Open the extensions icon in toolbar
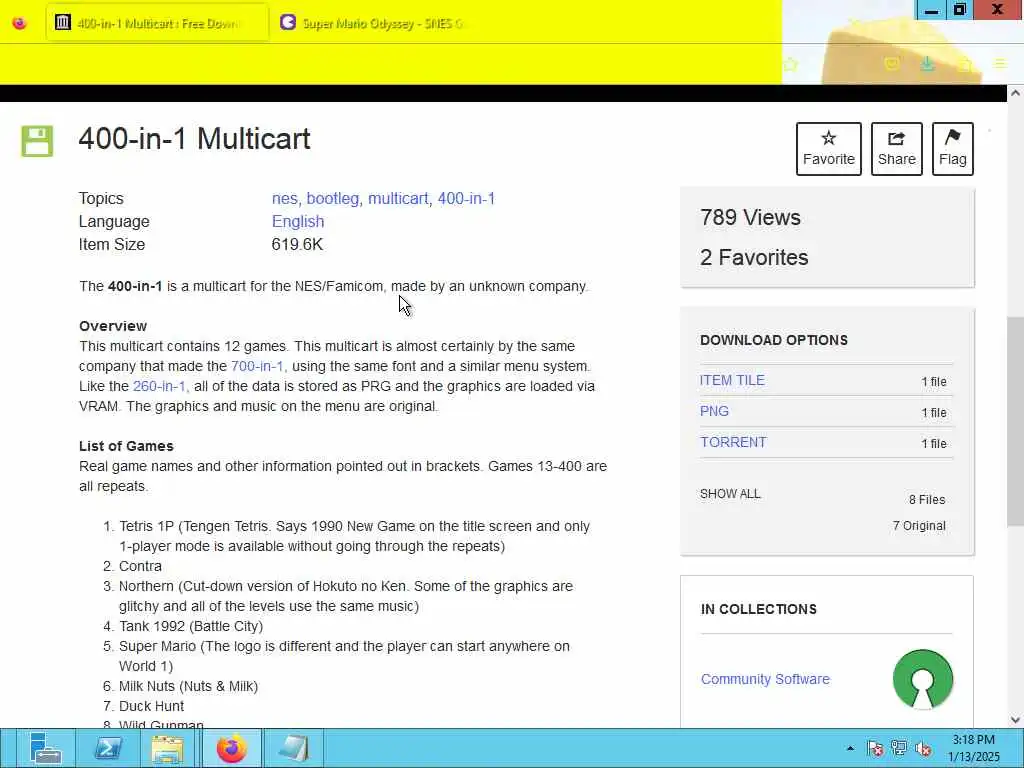This screenshot has height=768, width=1024. point(965,64)
